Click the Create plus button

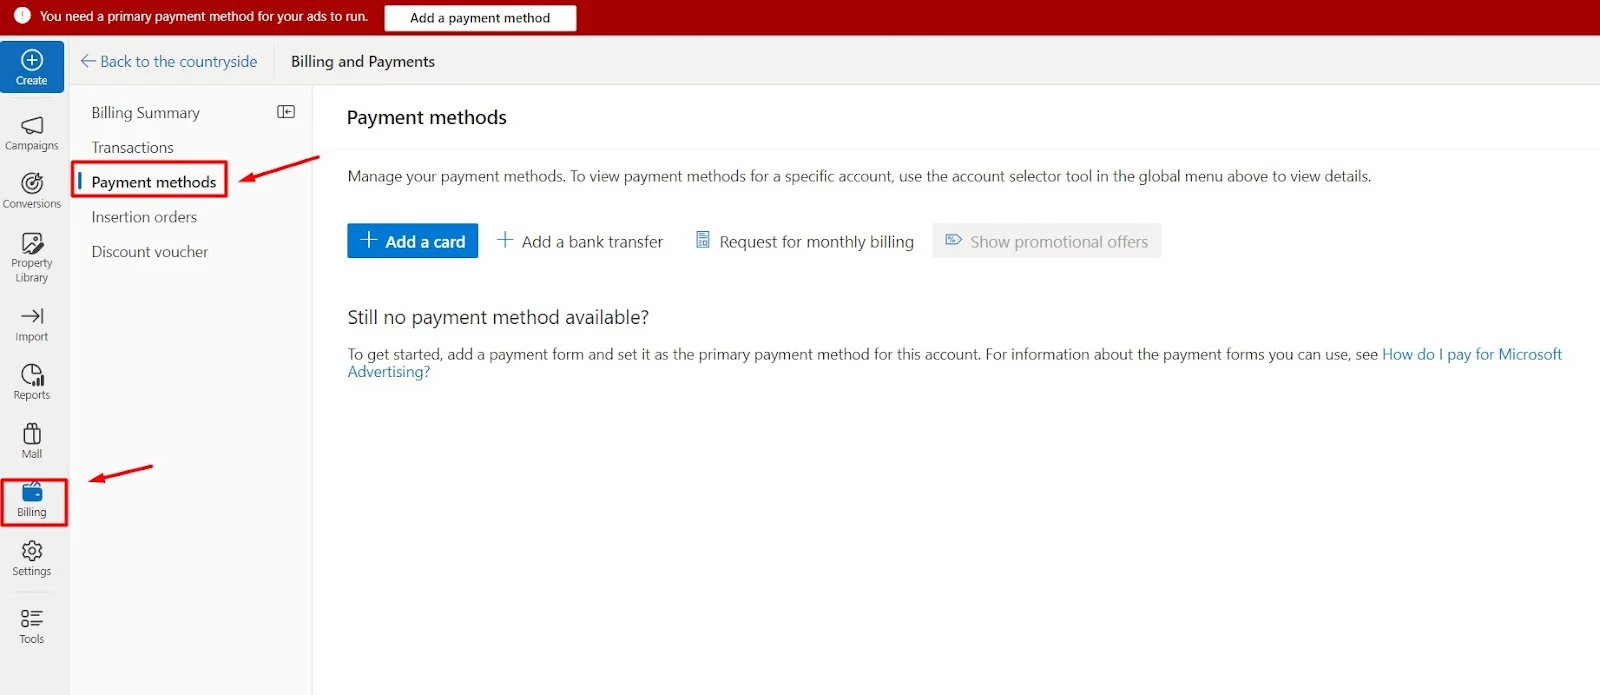[32, 67]
